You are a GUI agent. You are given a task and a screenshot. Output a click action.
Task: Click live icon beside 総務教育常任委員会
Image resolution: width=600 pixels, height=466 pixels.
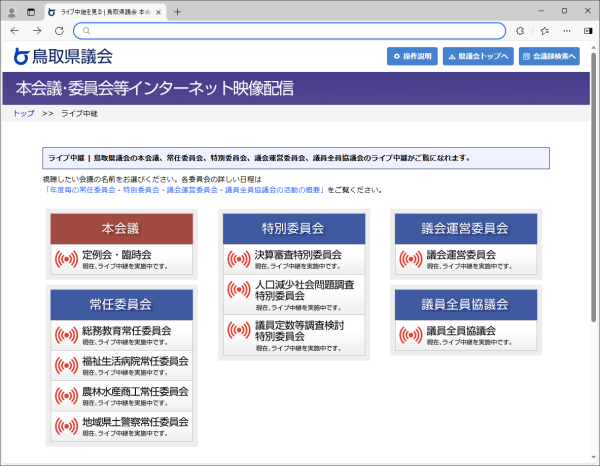(67, 336)
